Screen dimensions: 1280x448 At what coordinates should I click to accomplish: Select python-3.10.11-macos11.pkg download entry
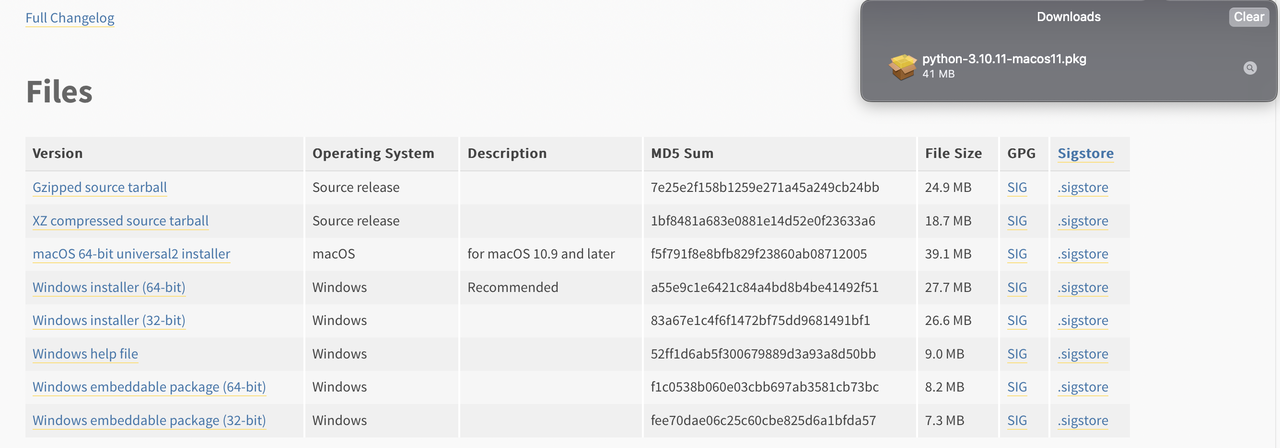pos(1069,67)
